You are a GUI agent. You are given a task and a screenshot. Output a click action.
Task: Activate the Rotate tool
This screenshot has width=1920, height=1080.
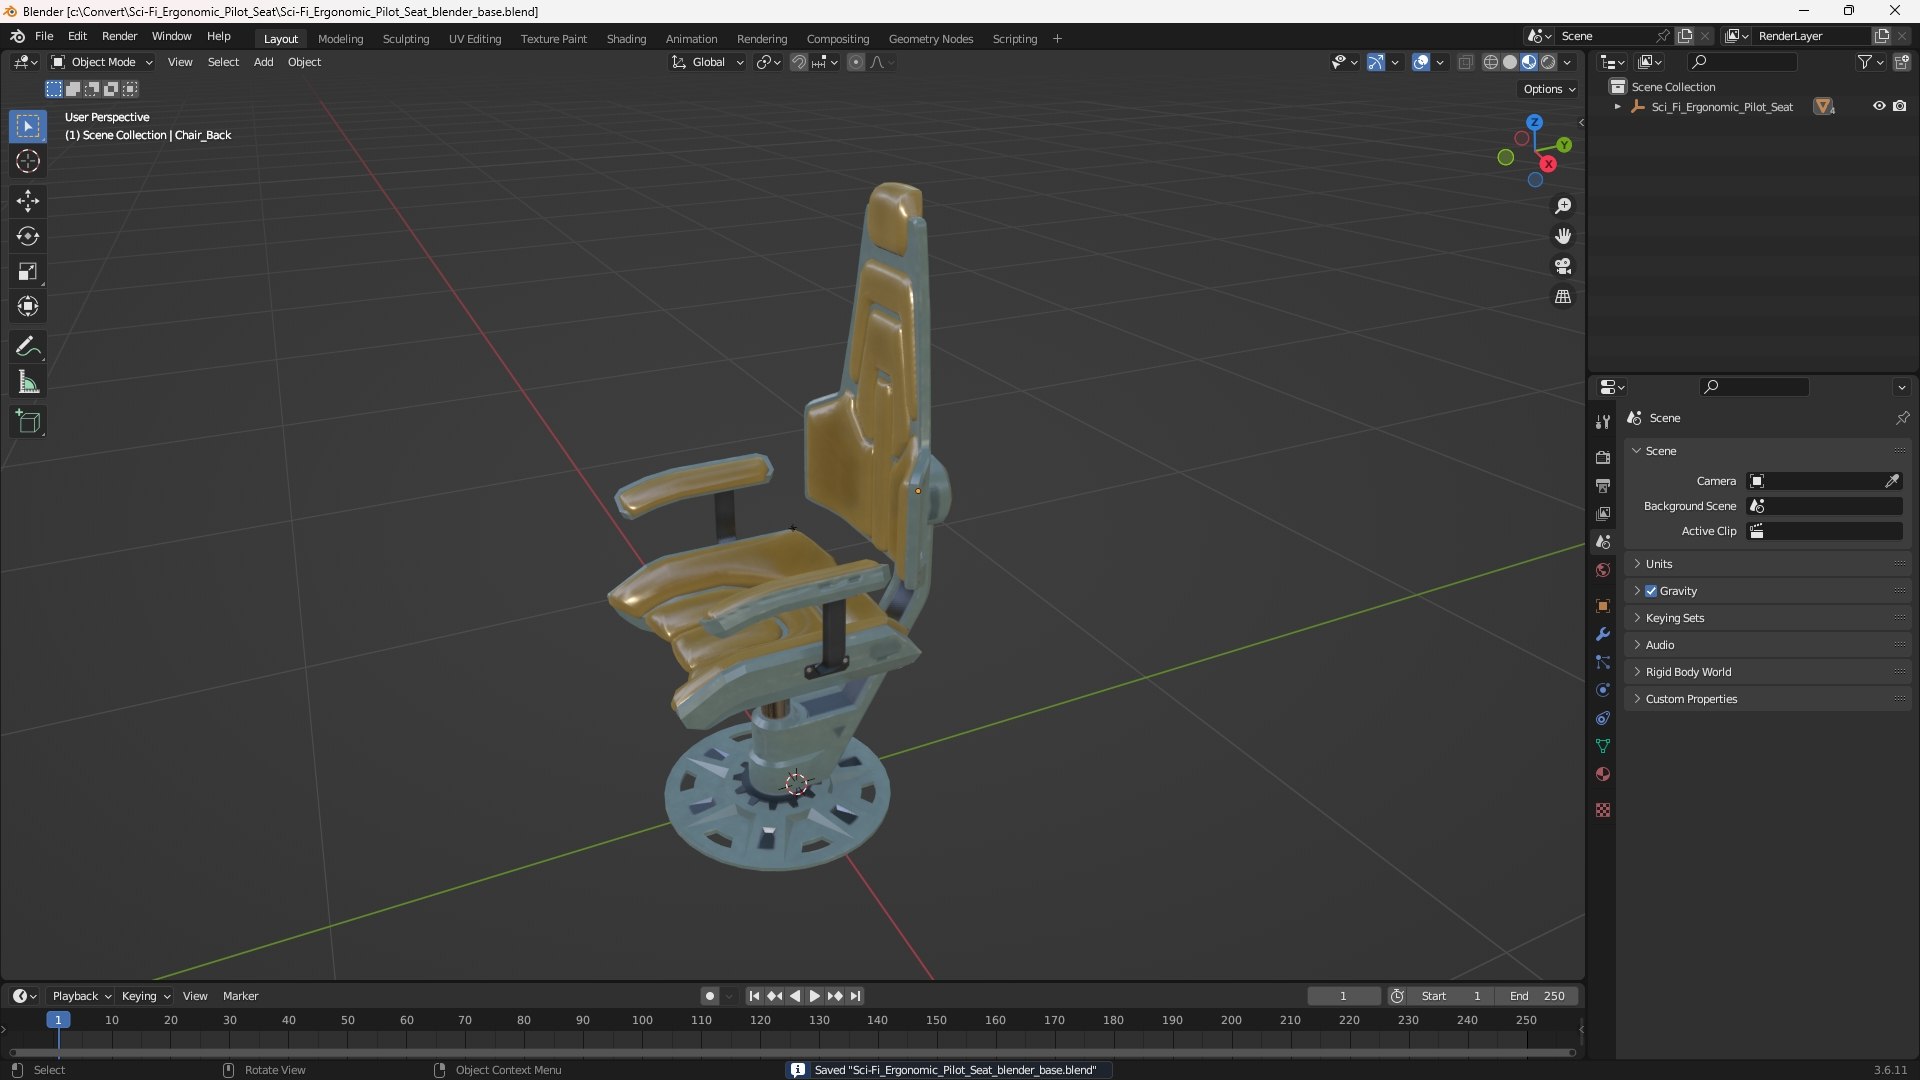[x=28, y=236]
